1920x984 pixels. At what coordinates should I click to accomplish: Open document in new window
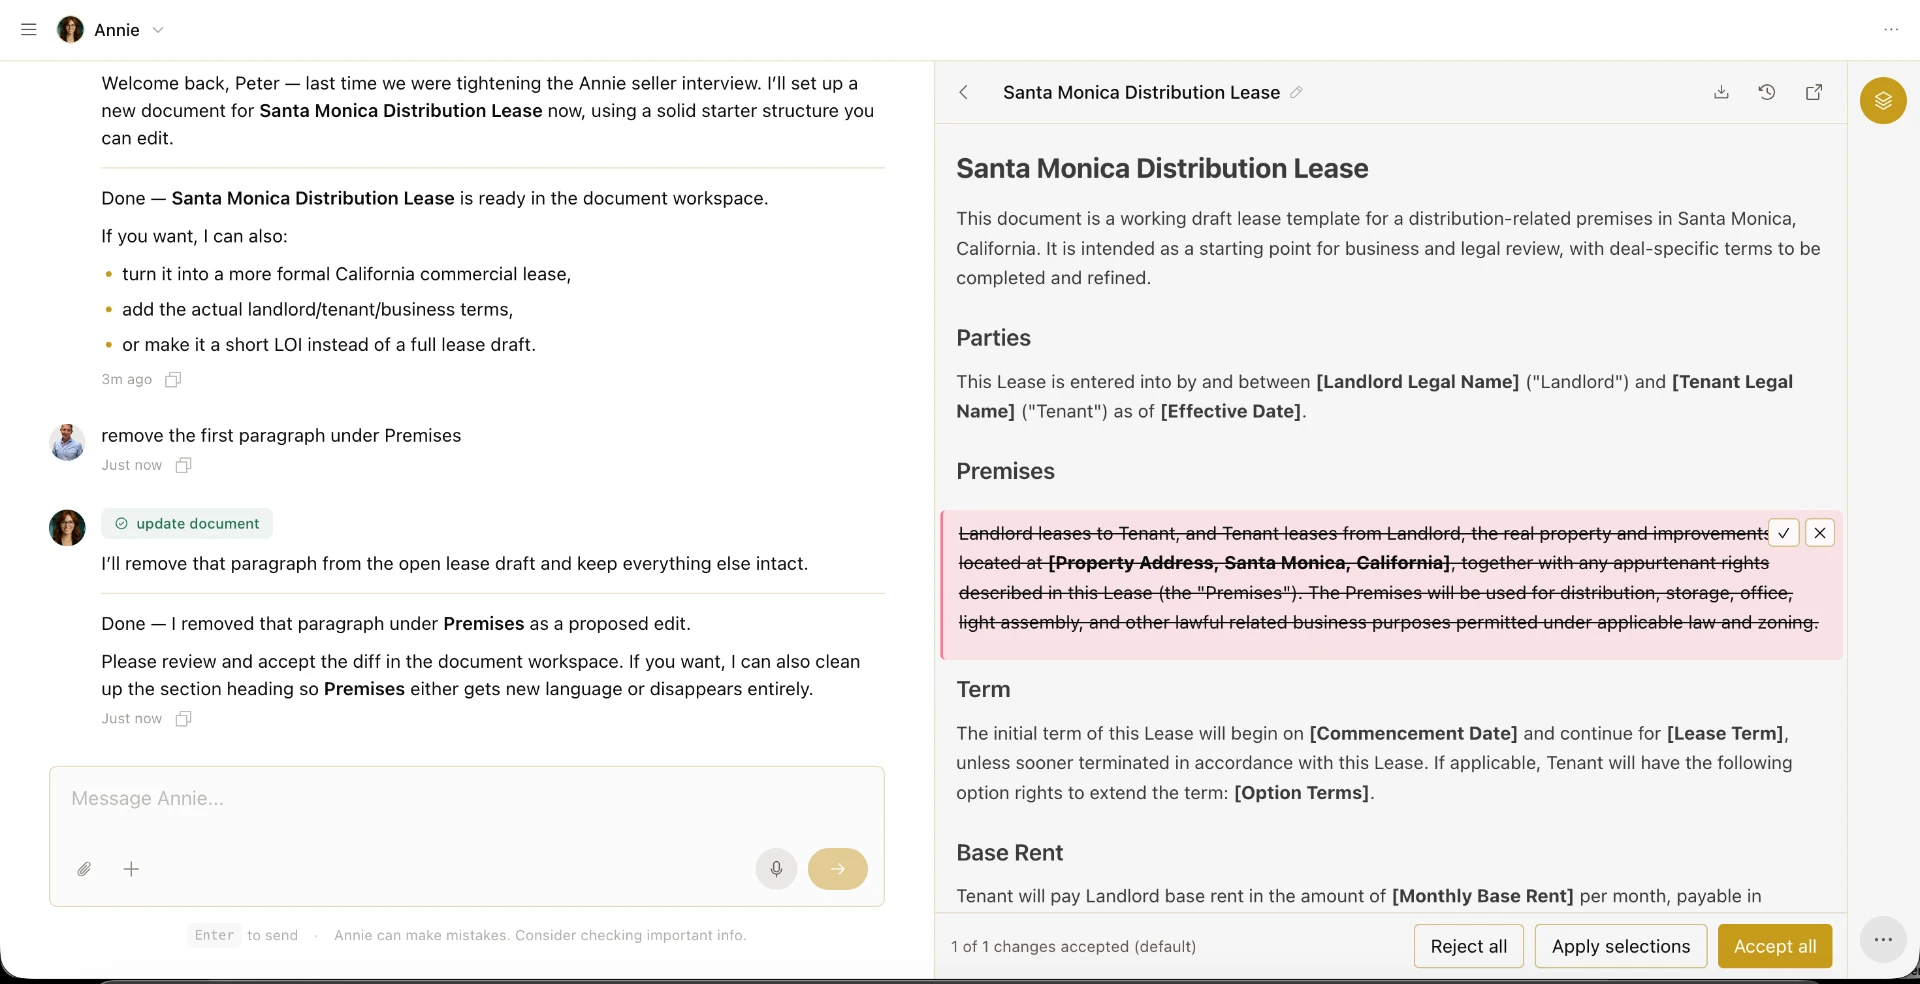[x=1814, y=92]
